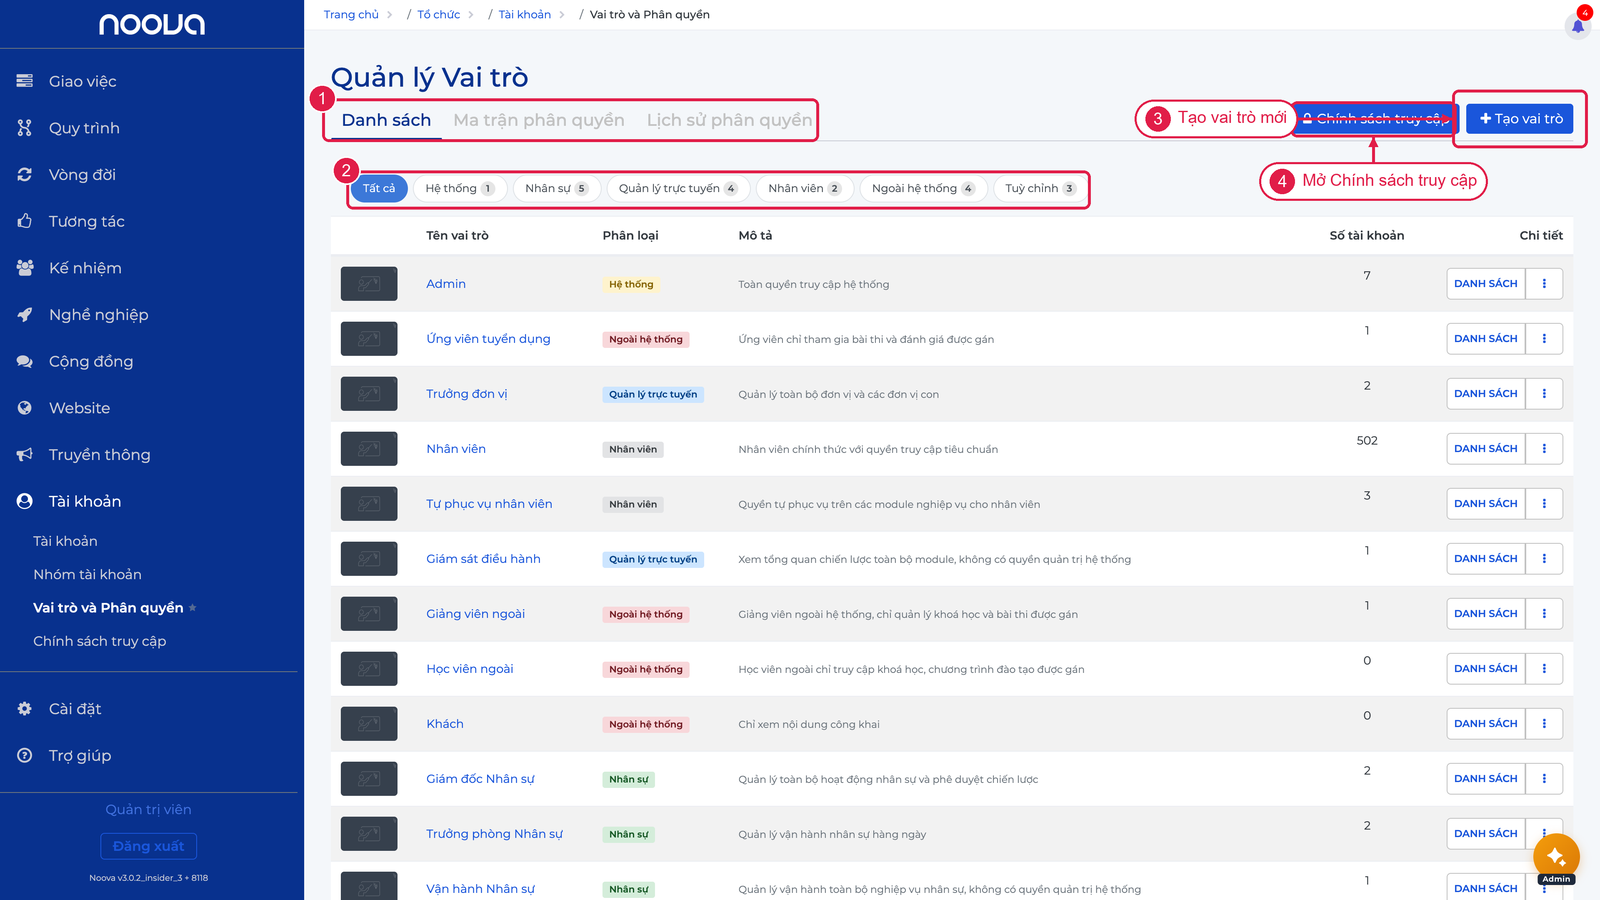1600x900 pixels.
Task: Click the Đăng xuất logout button
Action: click(x=148, y=846)
